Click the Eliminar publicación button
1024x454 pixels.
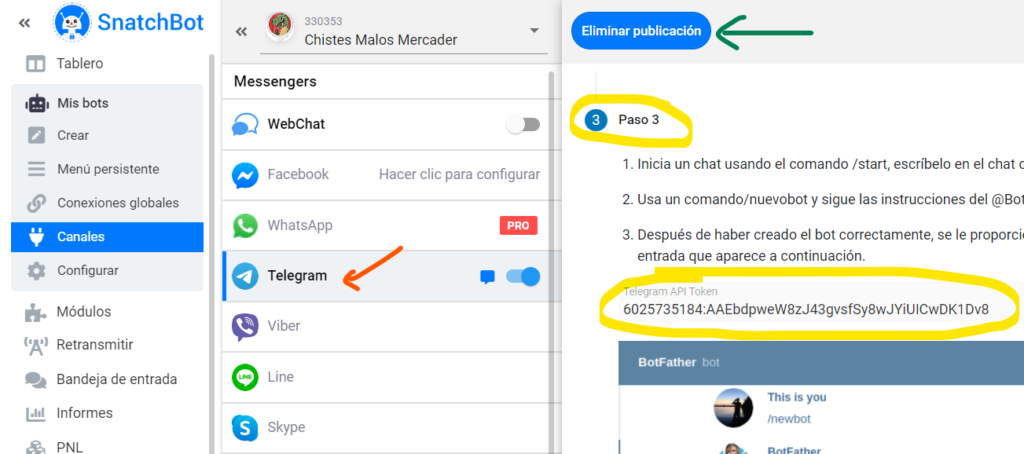pyautogui.click(x=641, y=31)
